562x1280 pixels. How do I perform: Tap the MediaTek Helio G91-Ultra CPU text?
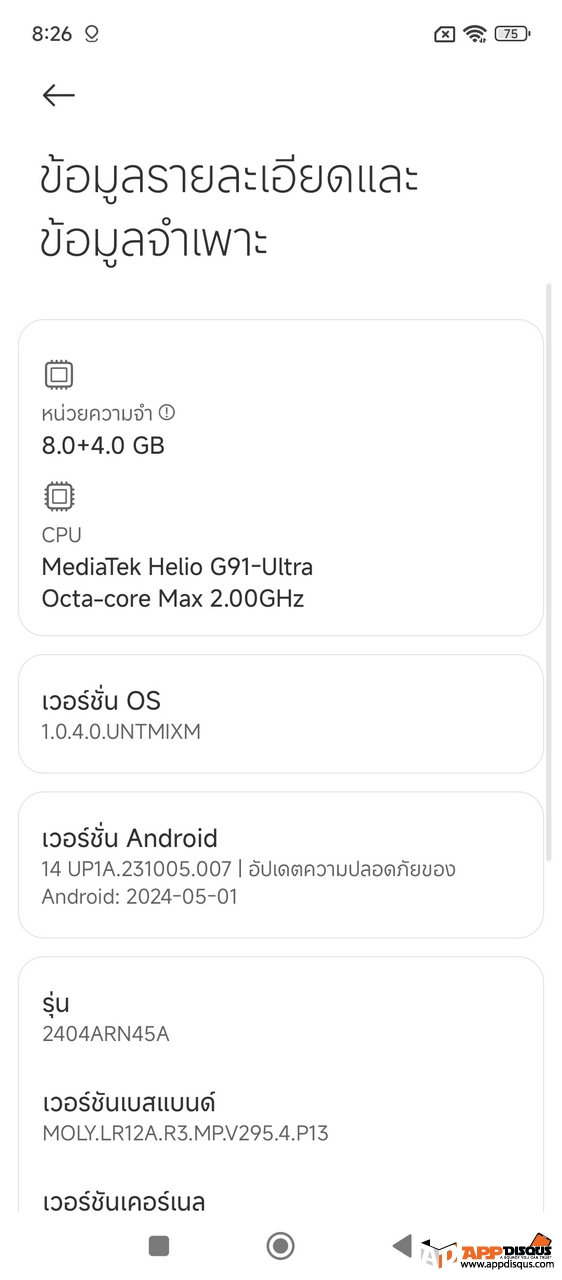[177, 567]
